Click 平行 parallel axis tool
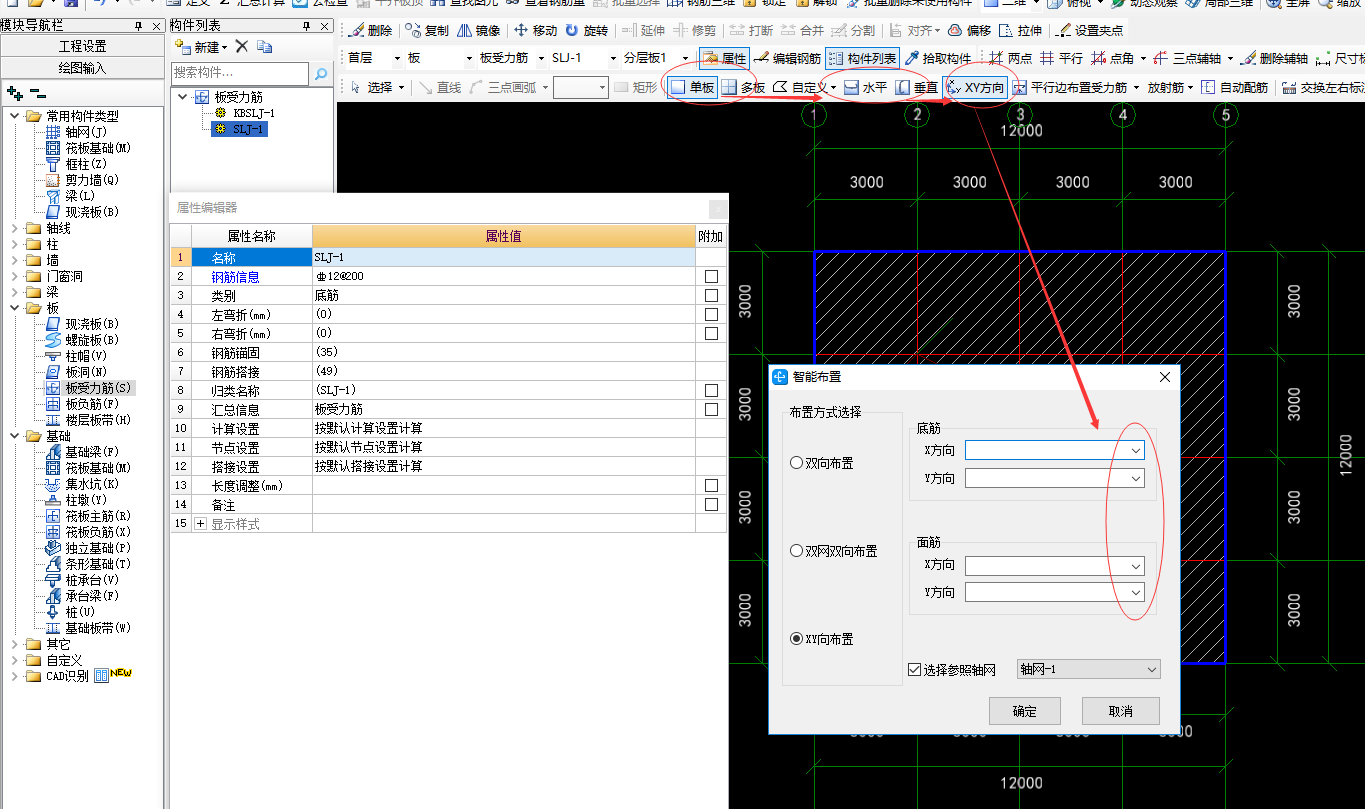The image size is (1365, 809). coord(1061,59)
